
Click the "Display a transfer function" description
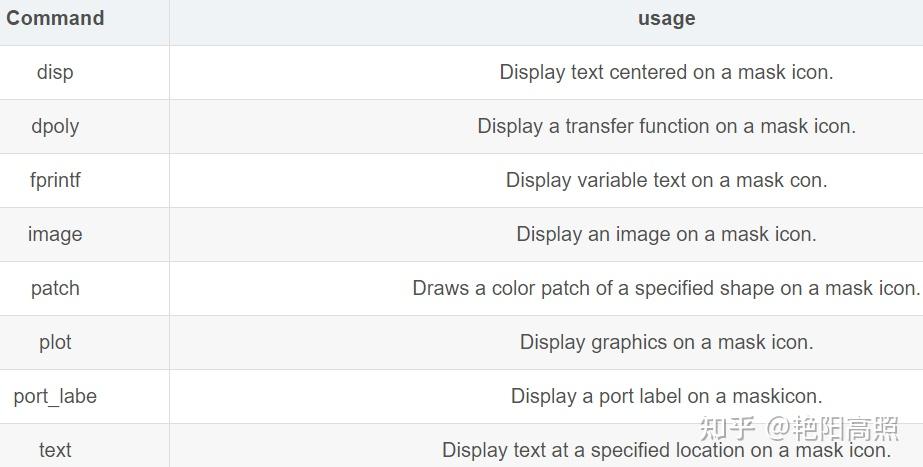(x=666, y=126)
